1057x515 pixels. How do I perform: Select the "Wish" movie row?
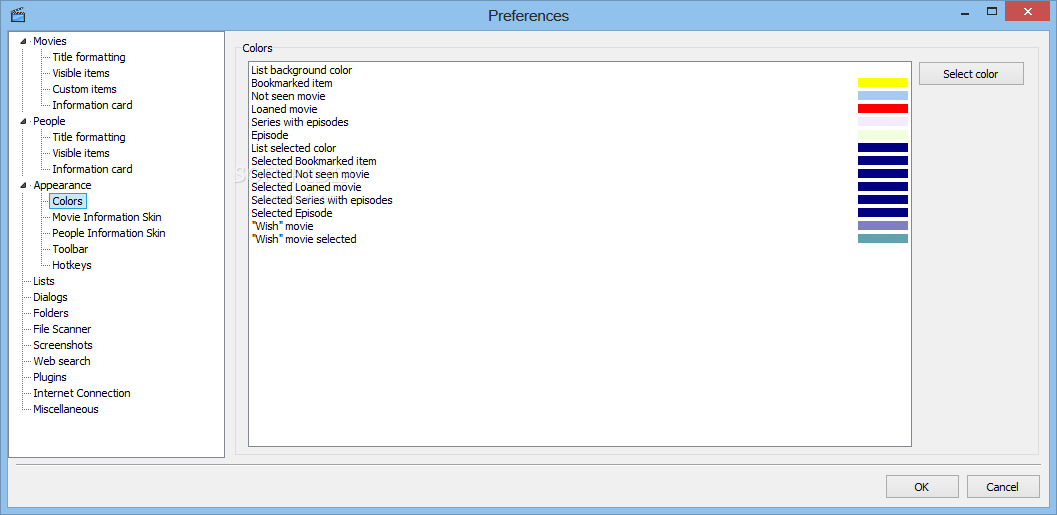pyautogui.click(x=580, y=226)
